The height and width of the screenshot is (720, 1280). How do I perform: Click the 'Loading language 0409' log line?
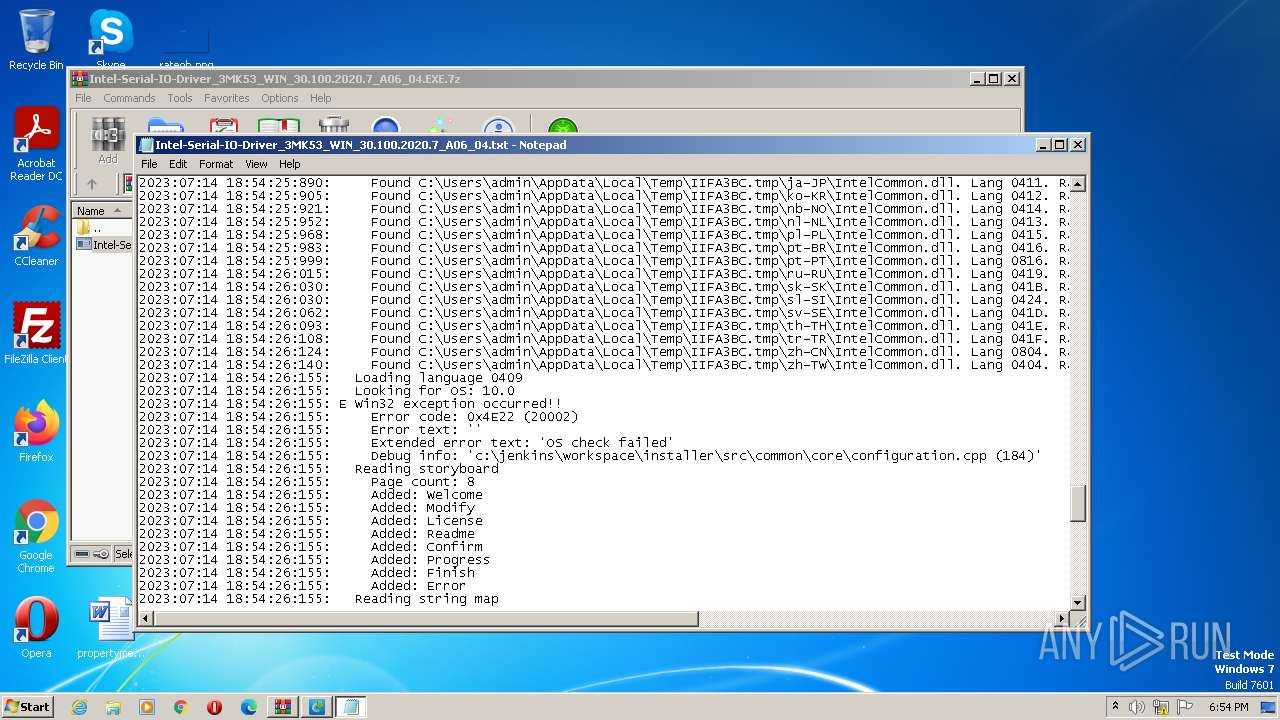click(x=330, y=378)
